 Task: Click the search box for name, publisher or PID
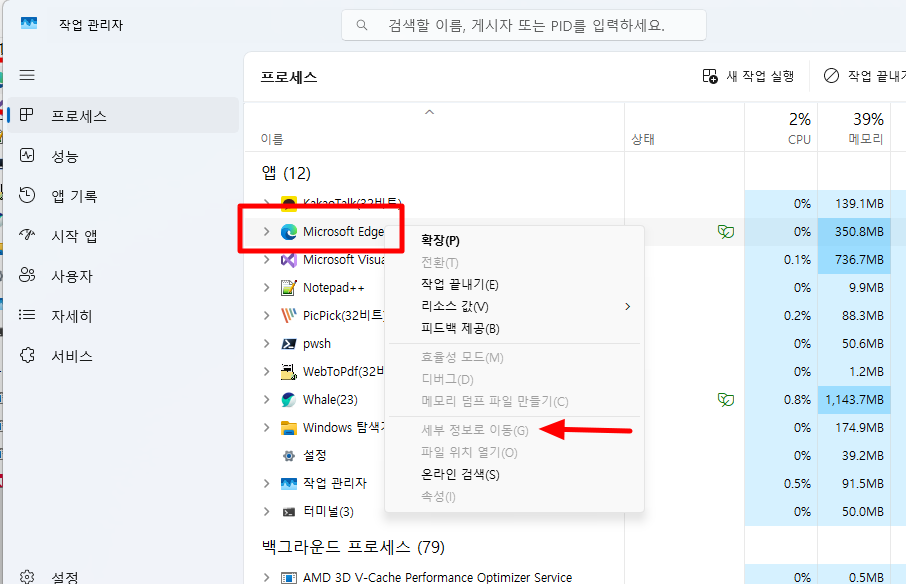[x=523, y=25]
